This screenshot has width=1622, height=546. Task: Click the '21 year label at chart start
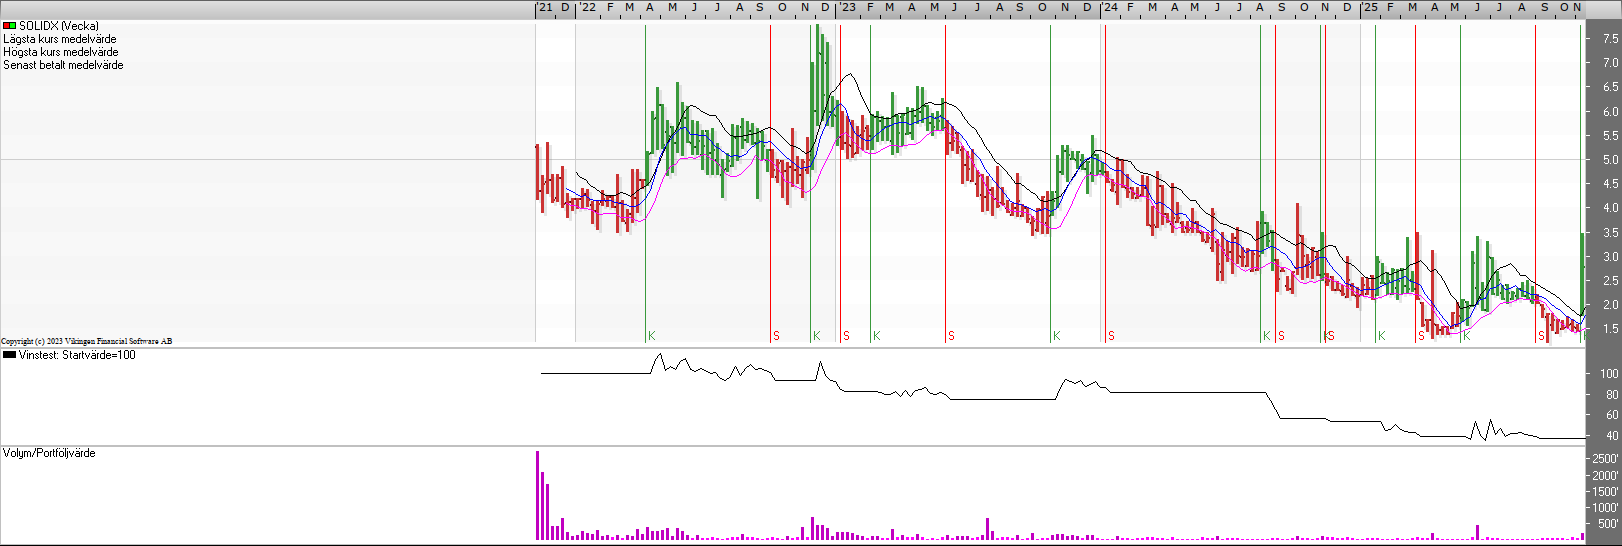[x=545, y=8]
